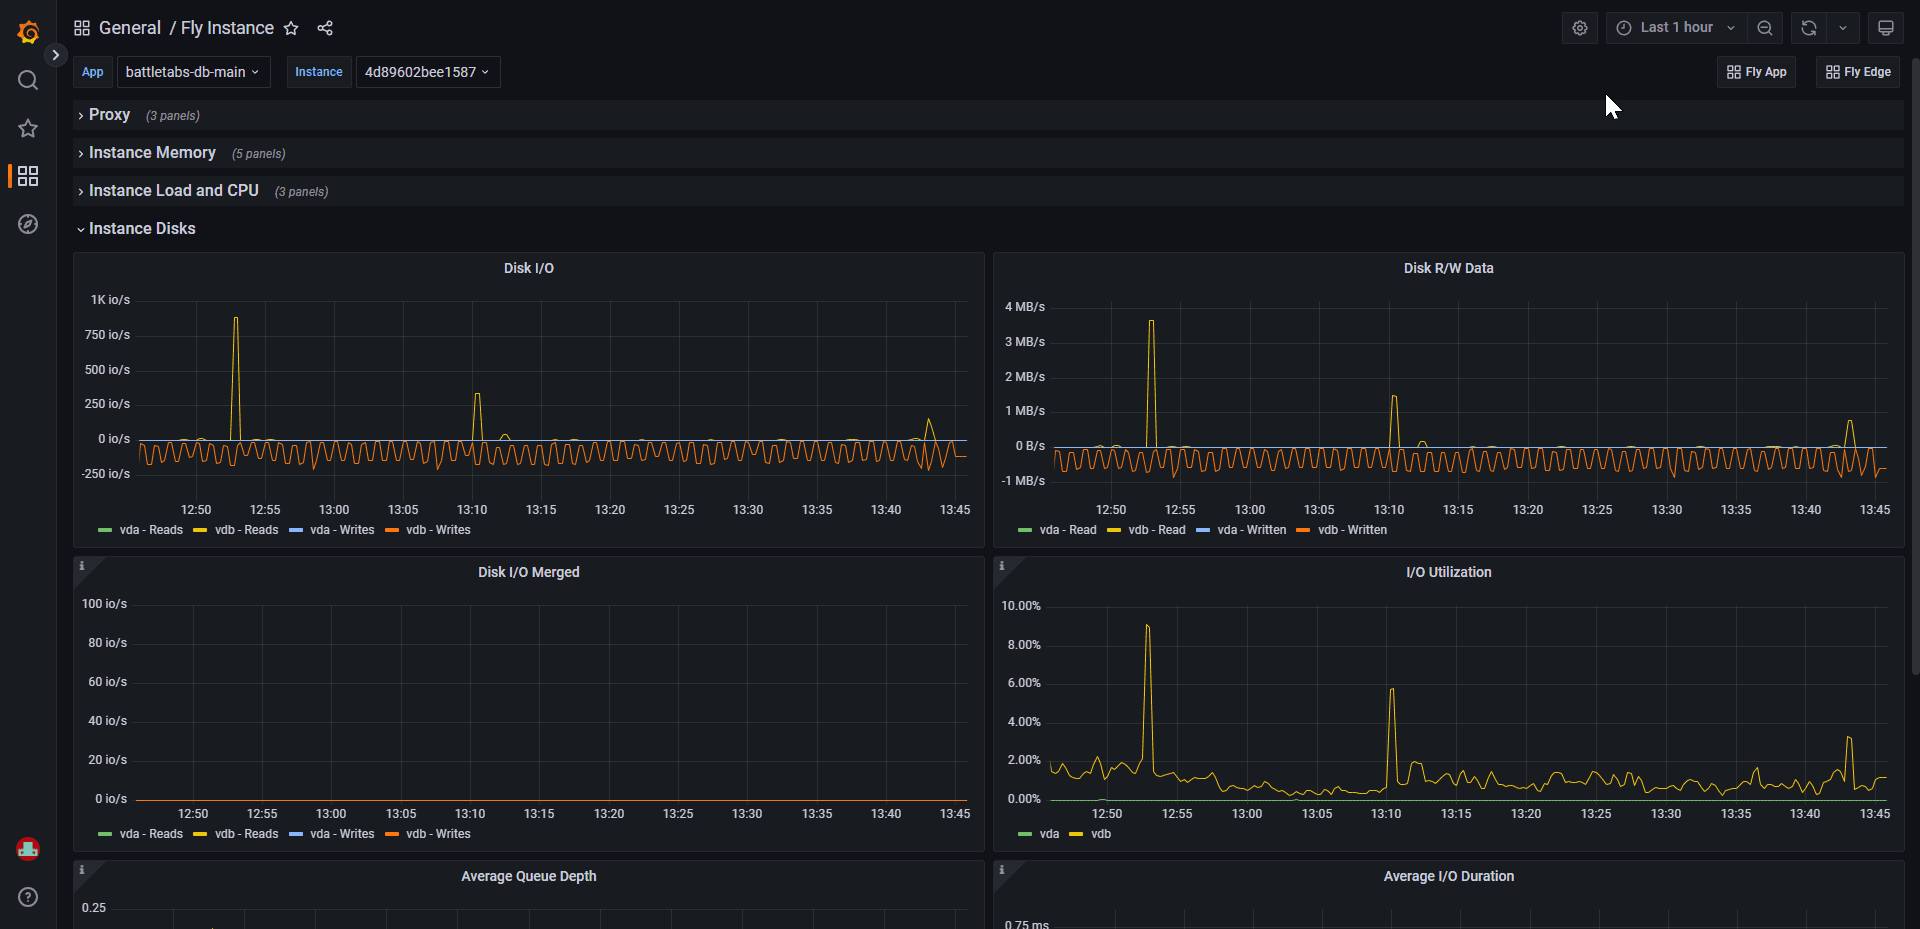Share the dashboard via share icon

pos(325,28)
